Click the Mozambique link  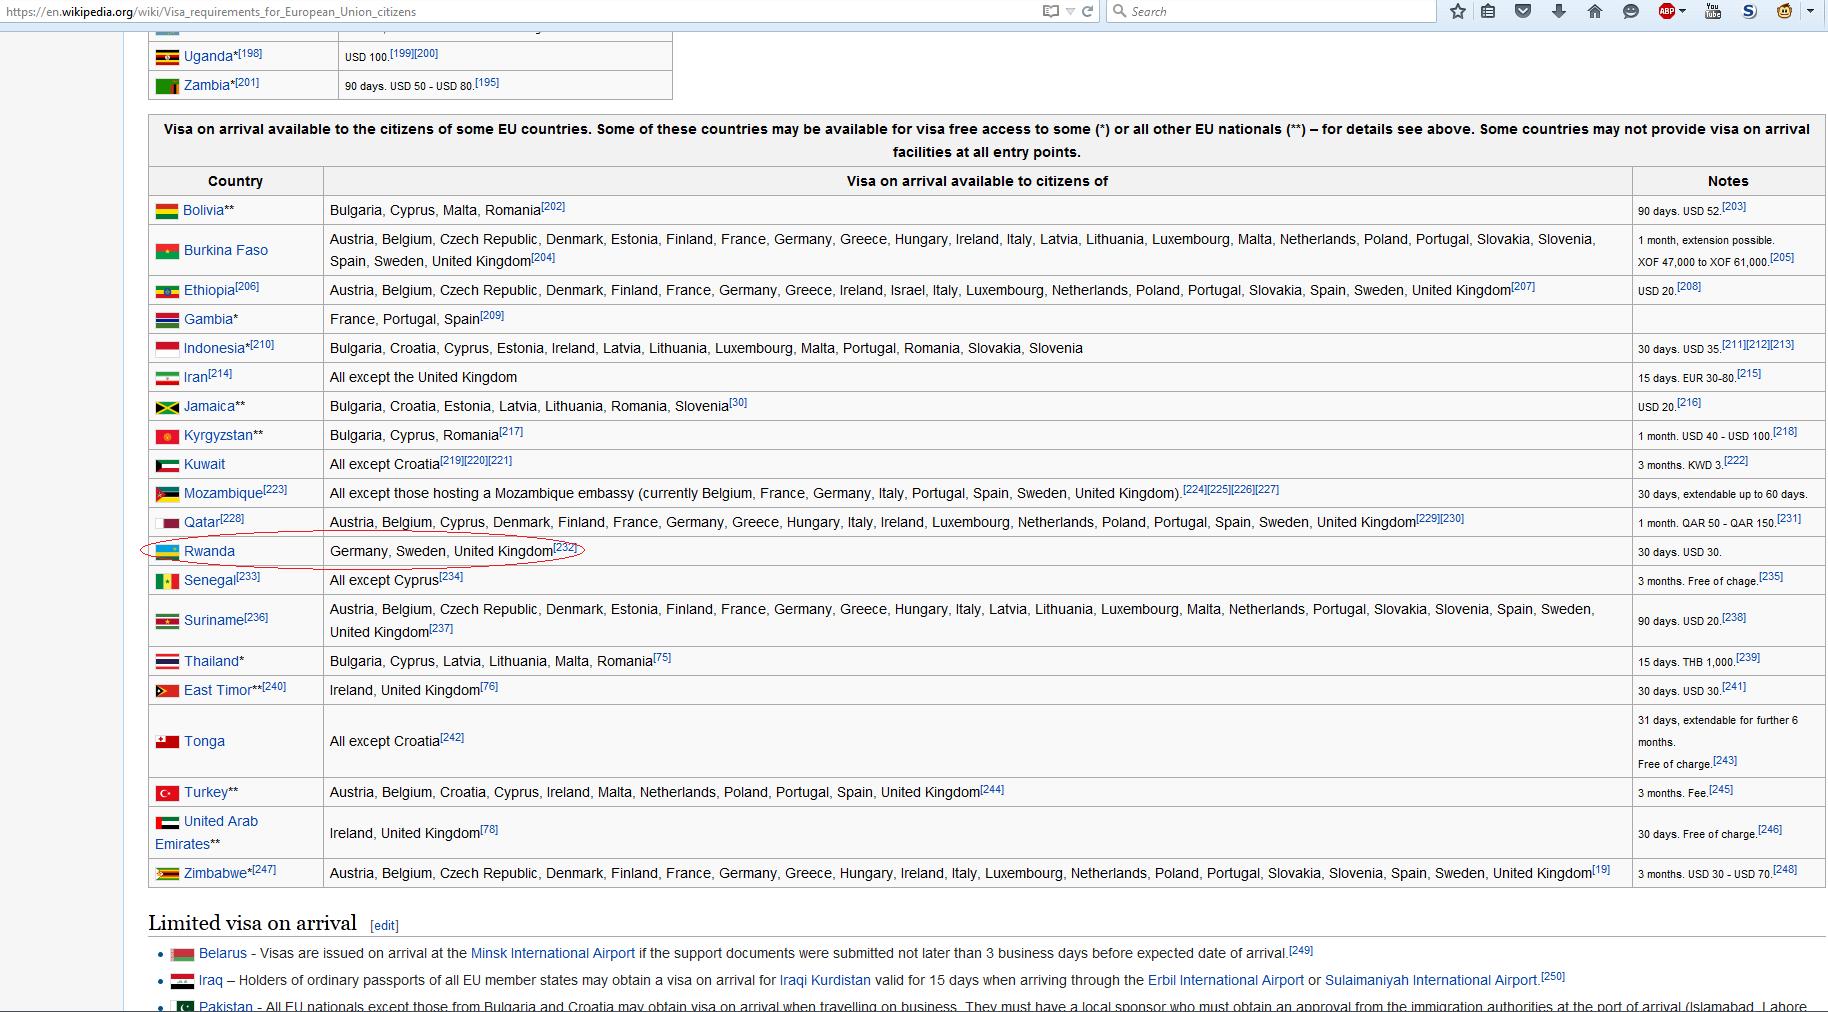pyautogui.click(x=223, y=493)
